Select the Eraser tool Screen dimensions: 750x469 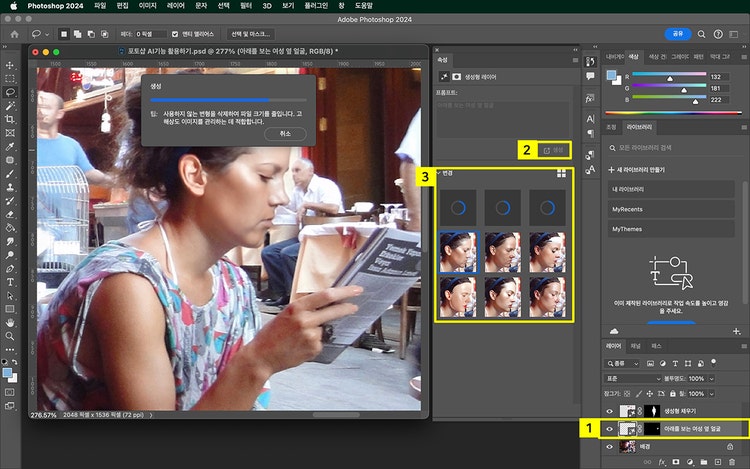pyautogui.click(x=10, y=213)
